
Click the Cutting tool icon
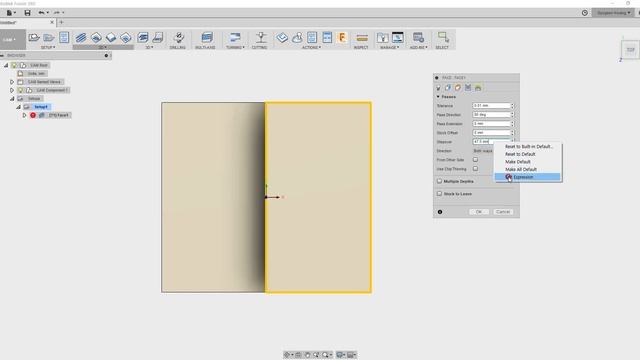[261, 38]
